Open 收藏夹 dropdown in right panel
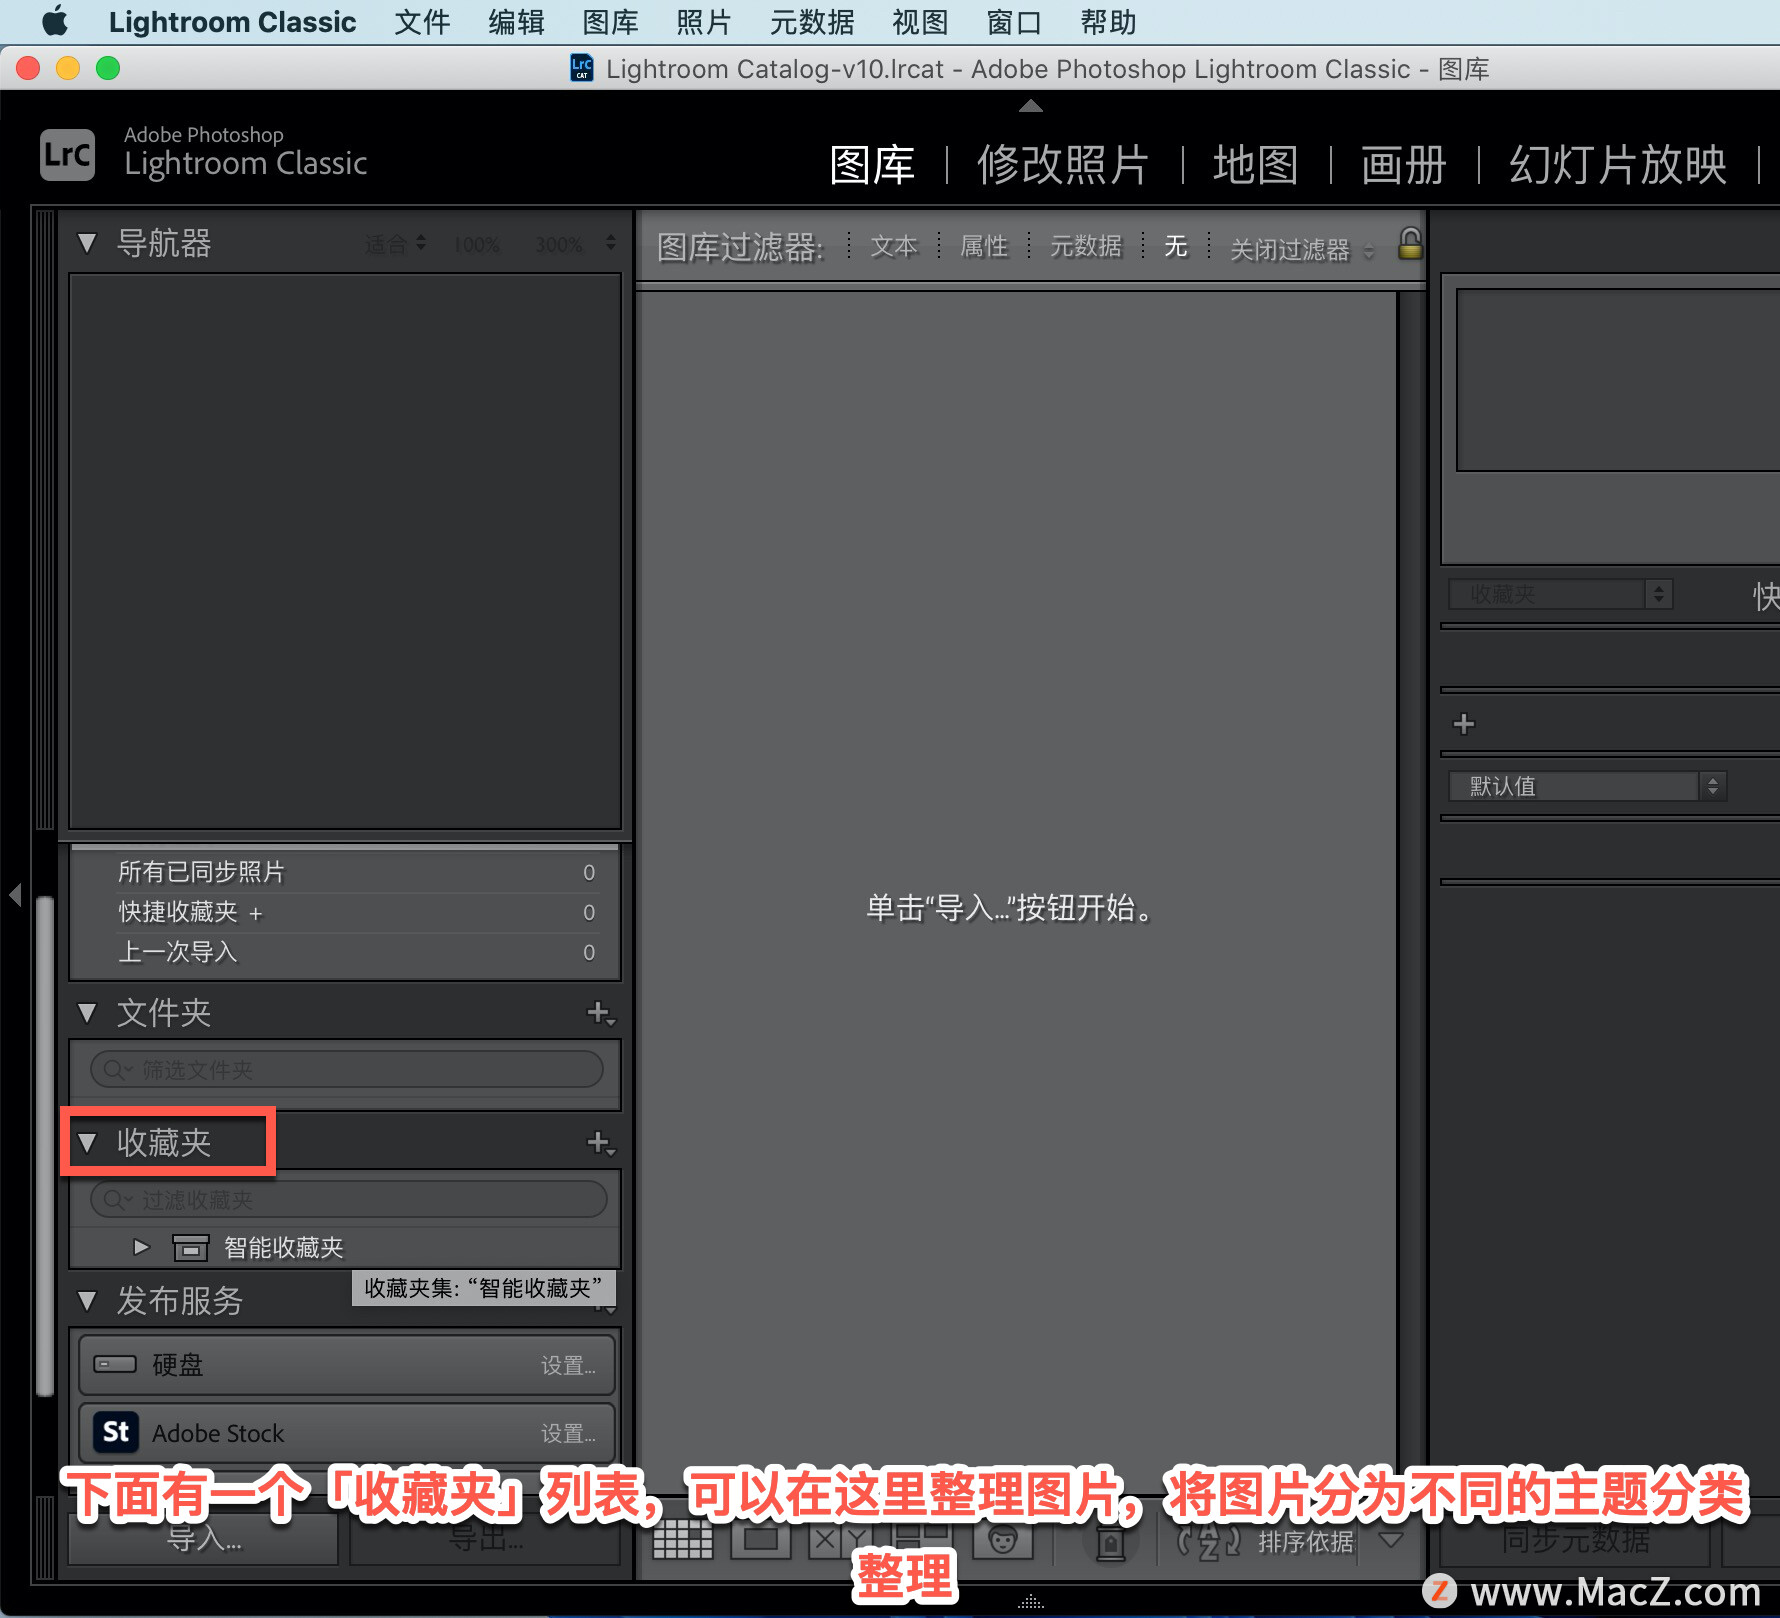 click(x=1560, y=594)
